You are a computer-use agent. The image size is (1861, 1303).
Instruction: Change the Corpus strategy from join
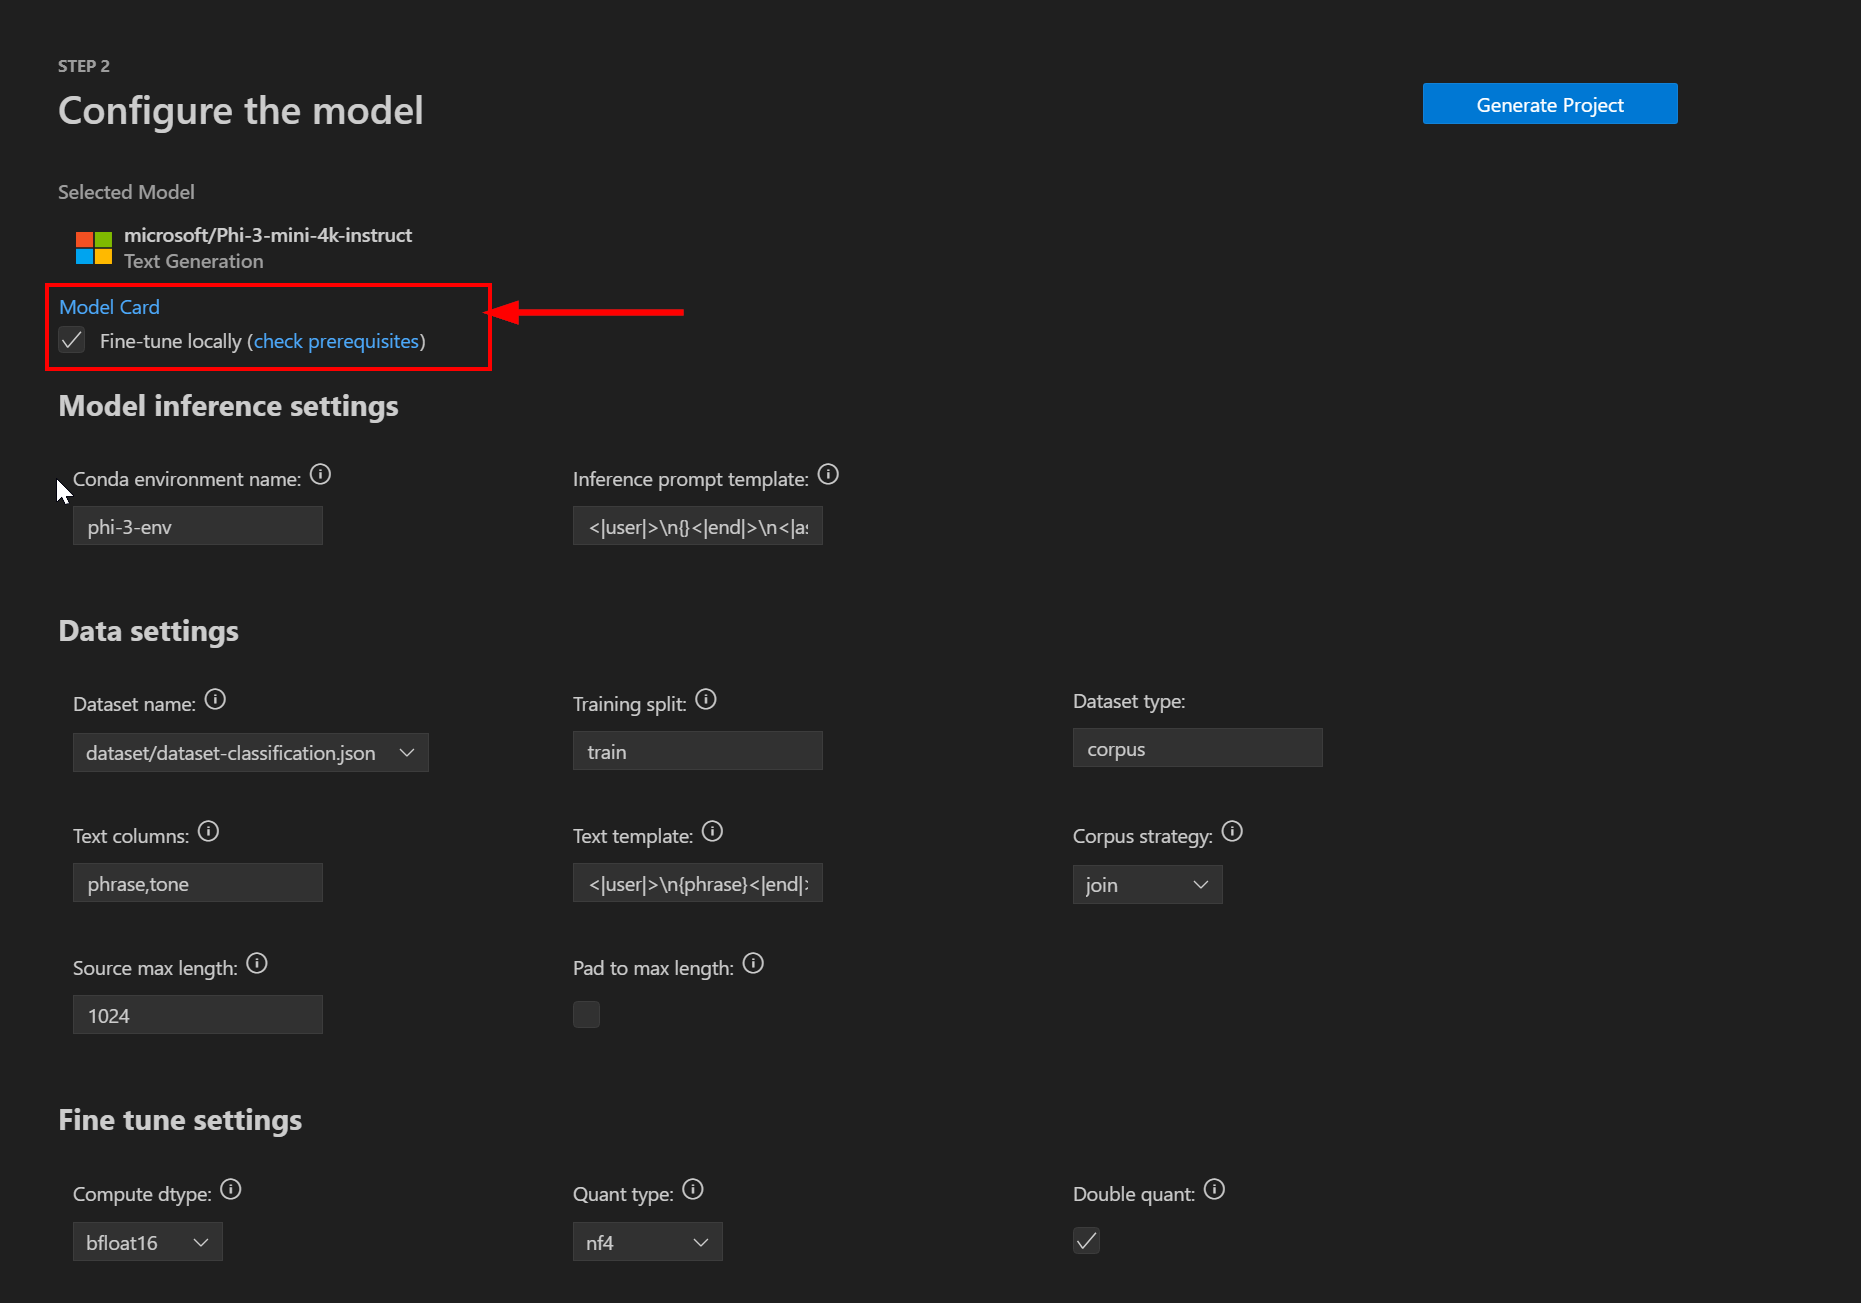pos(1147,884)
